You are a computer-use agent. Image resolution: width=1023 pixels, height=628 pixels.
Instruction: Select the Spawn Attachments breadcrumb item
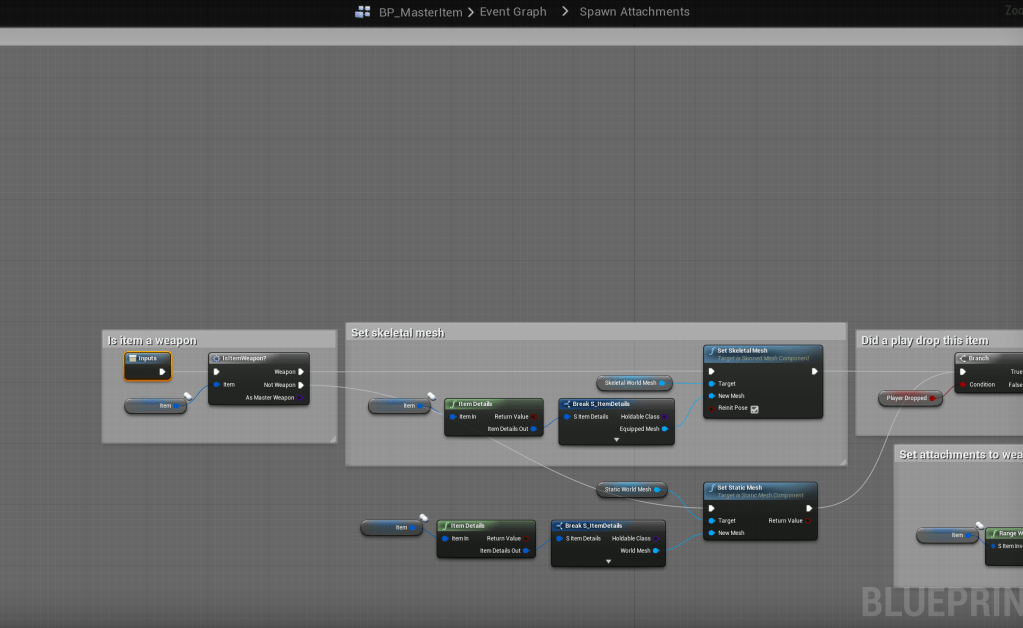coord(634,12)
